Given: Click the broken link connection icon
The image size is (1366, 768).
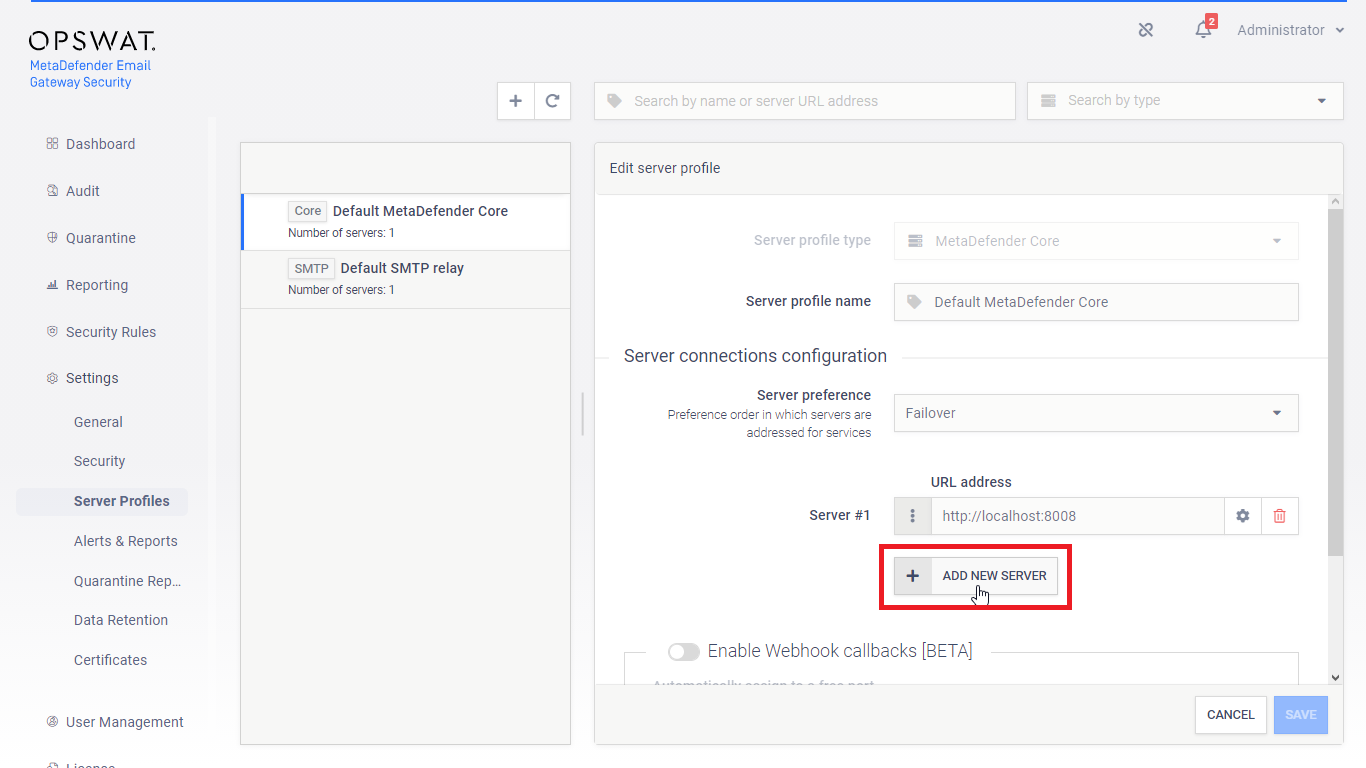Looking at the screenshot, I should (x=1146, y=30).
